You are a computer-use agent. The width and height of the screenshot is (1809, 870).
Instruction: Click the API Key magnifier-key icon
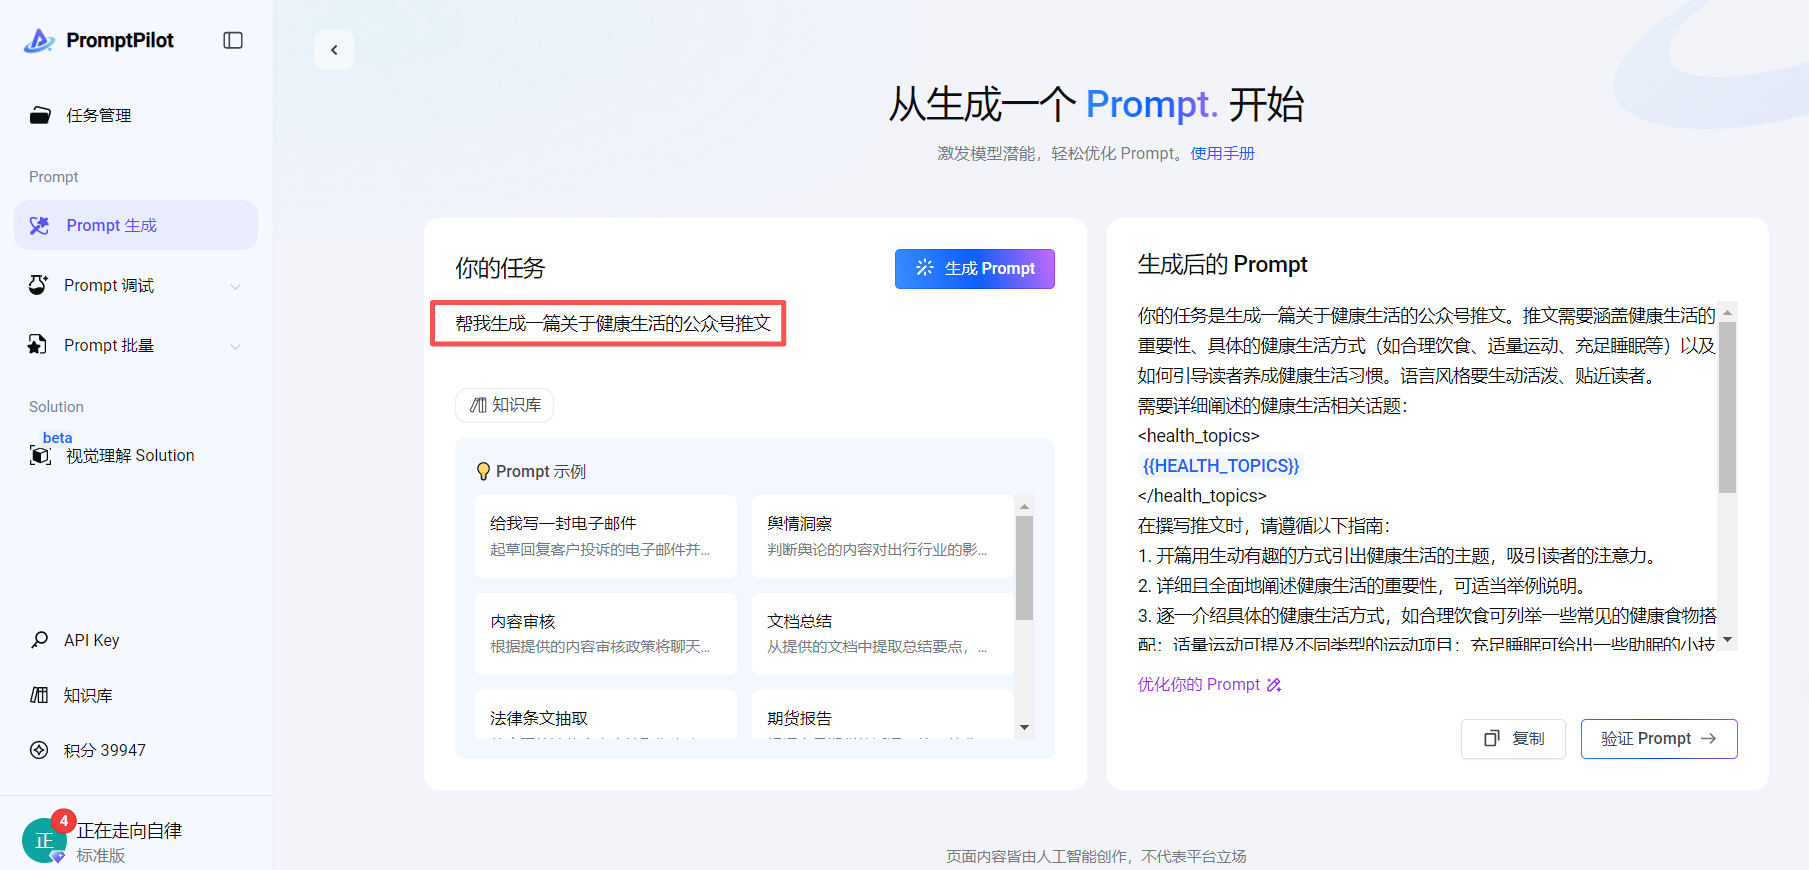pos(39,639)
